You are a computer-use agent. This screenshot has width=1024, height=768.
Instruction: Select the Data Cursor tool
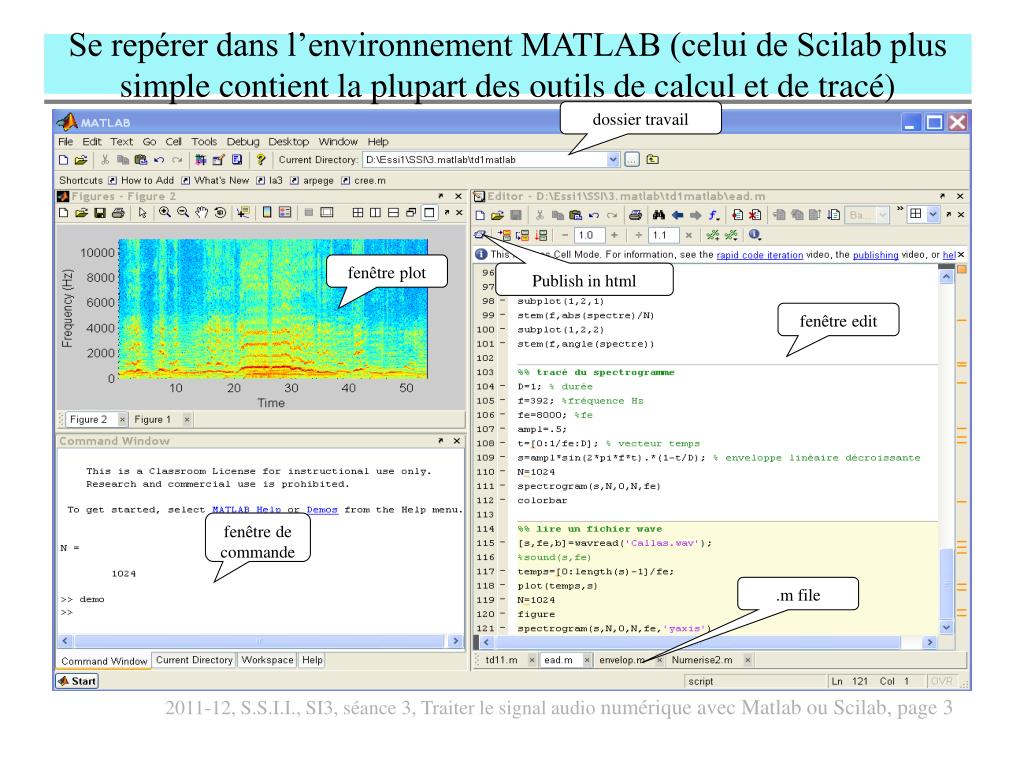pyautogui.click(x=243, y=213)
